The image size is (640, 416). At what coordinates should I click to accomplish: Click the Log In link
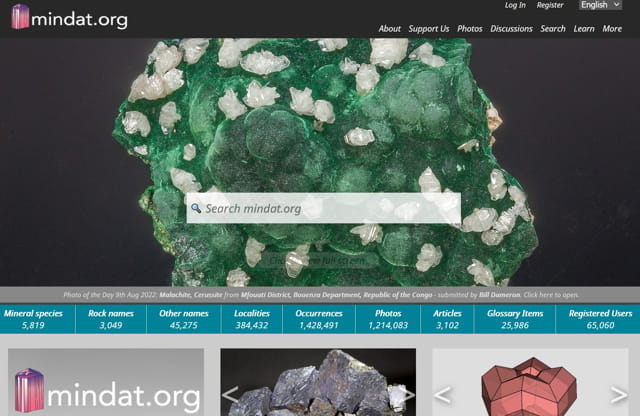tap(515, 6)
